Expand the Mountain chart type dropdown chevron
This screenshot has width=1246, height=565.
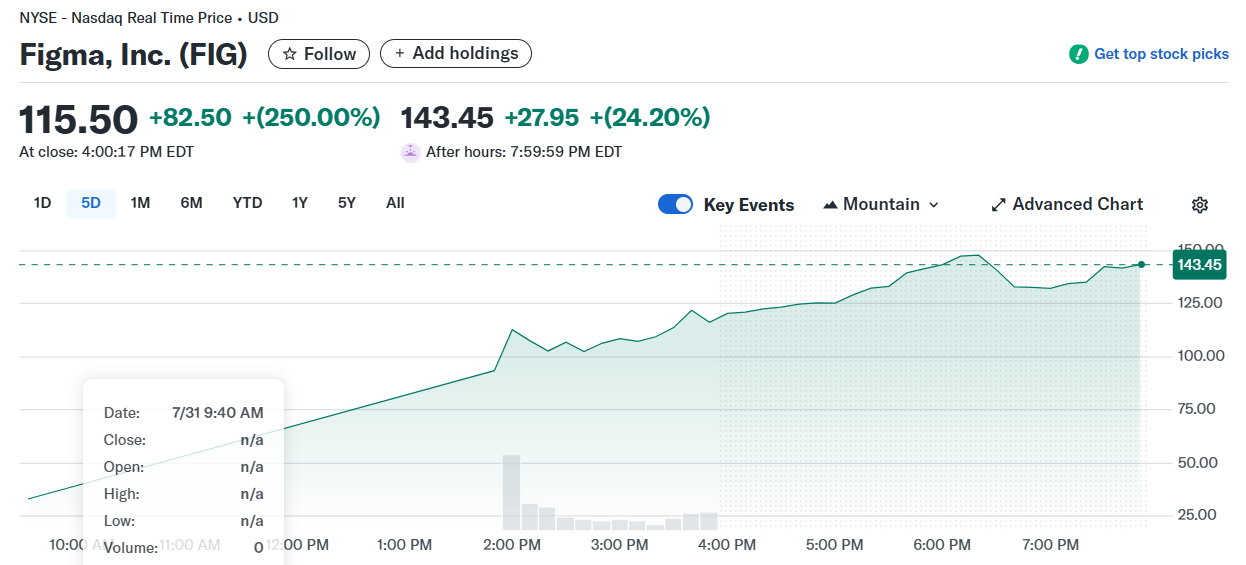pos(934,205)
